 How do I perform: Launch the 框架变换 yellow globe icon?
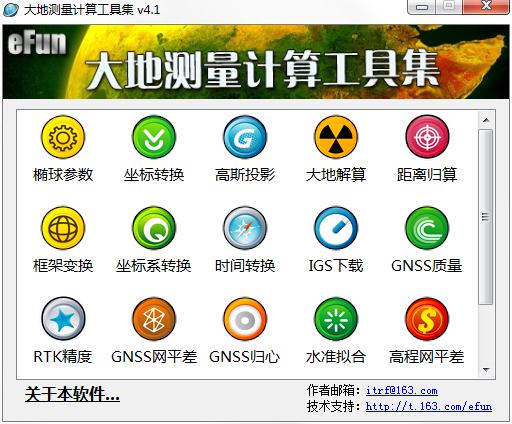pos(63,228)
